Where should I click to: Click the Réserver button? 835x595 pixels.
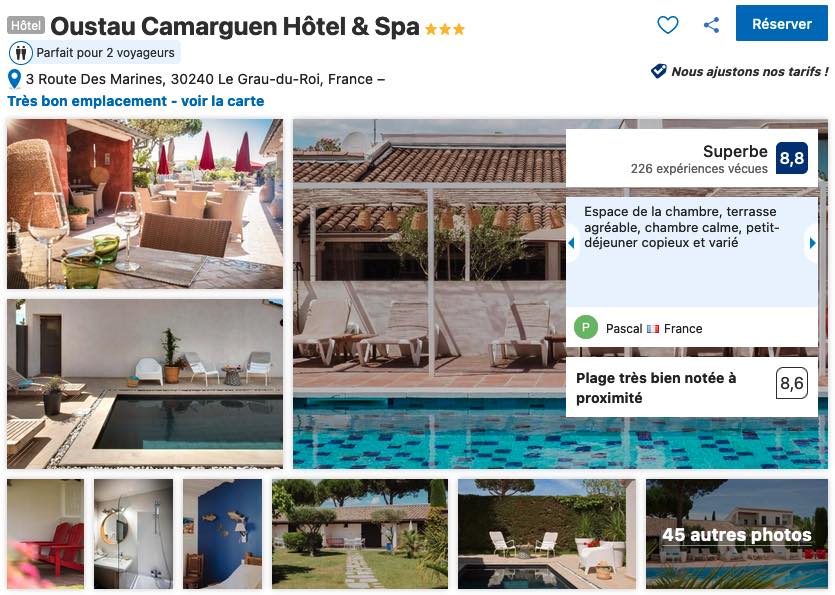[781, 23]
